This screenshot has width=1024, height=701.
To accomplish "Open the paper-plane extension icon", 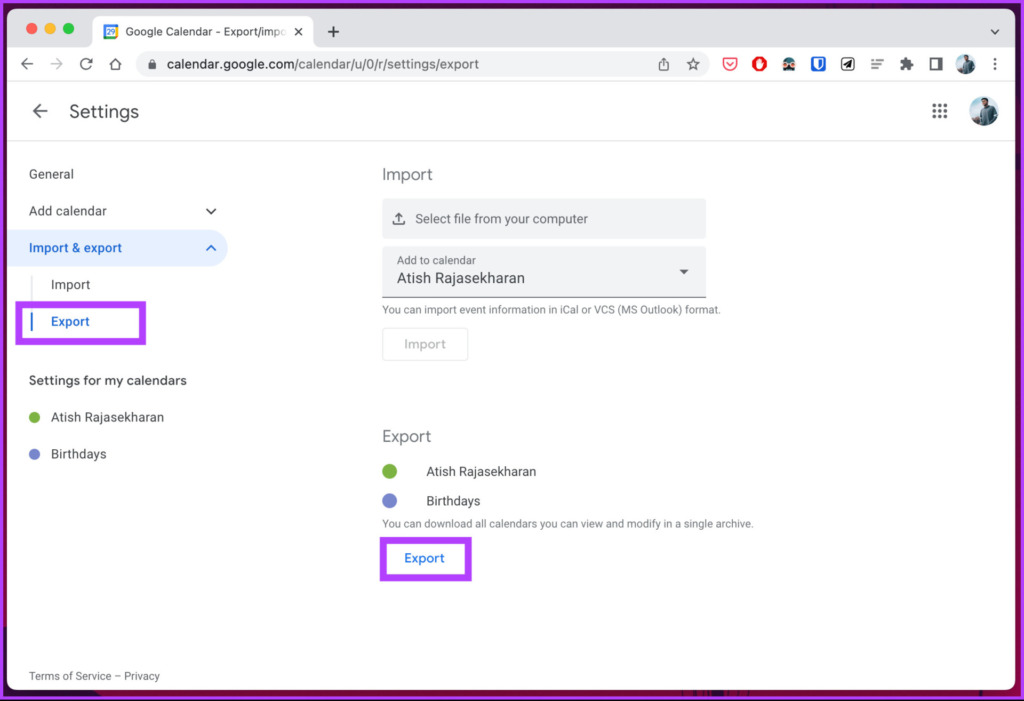I will click(x=848, y=64).
